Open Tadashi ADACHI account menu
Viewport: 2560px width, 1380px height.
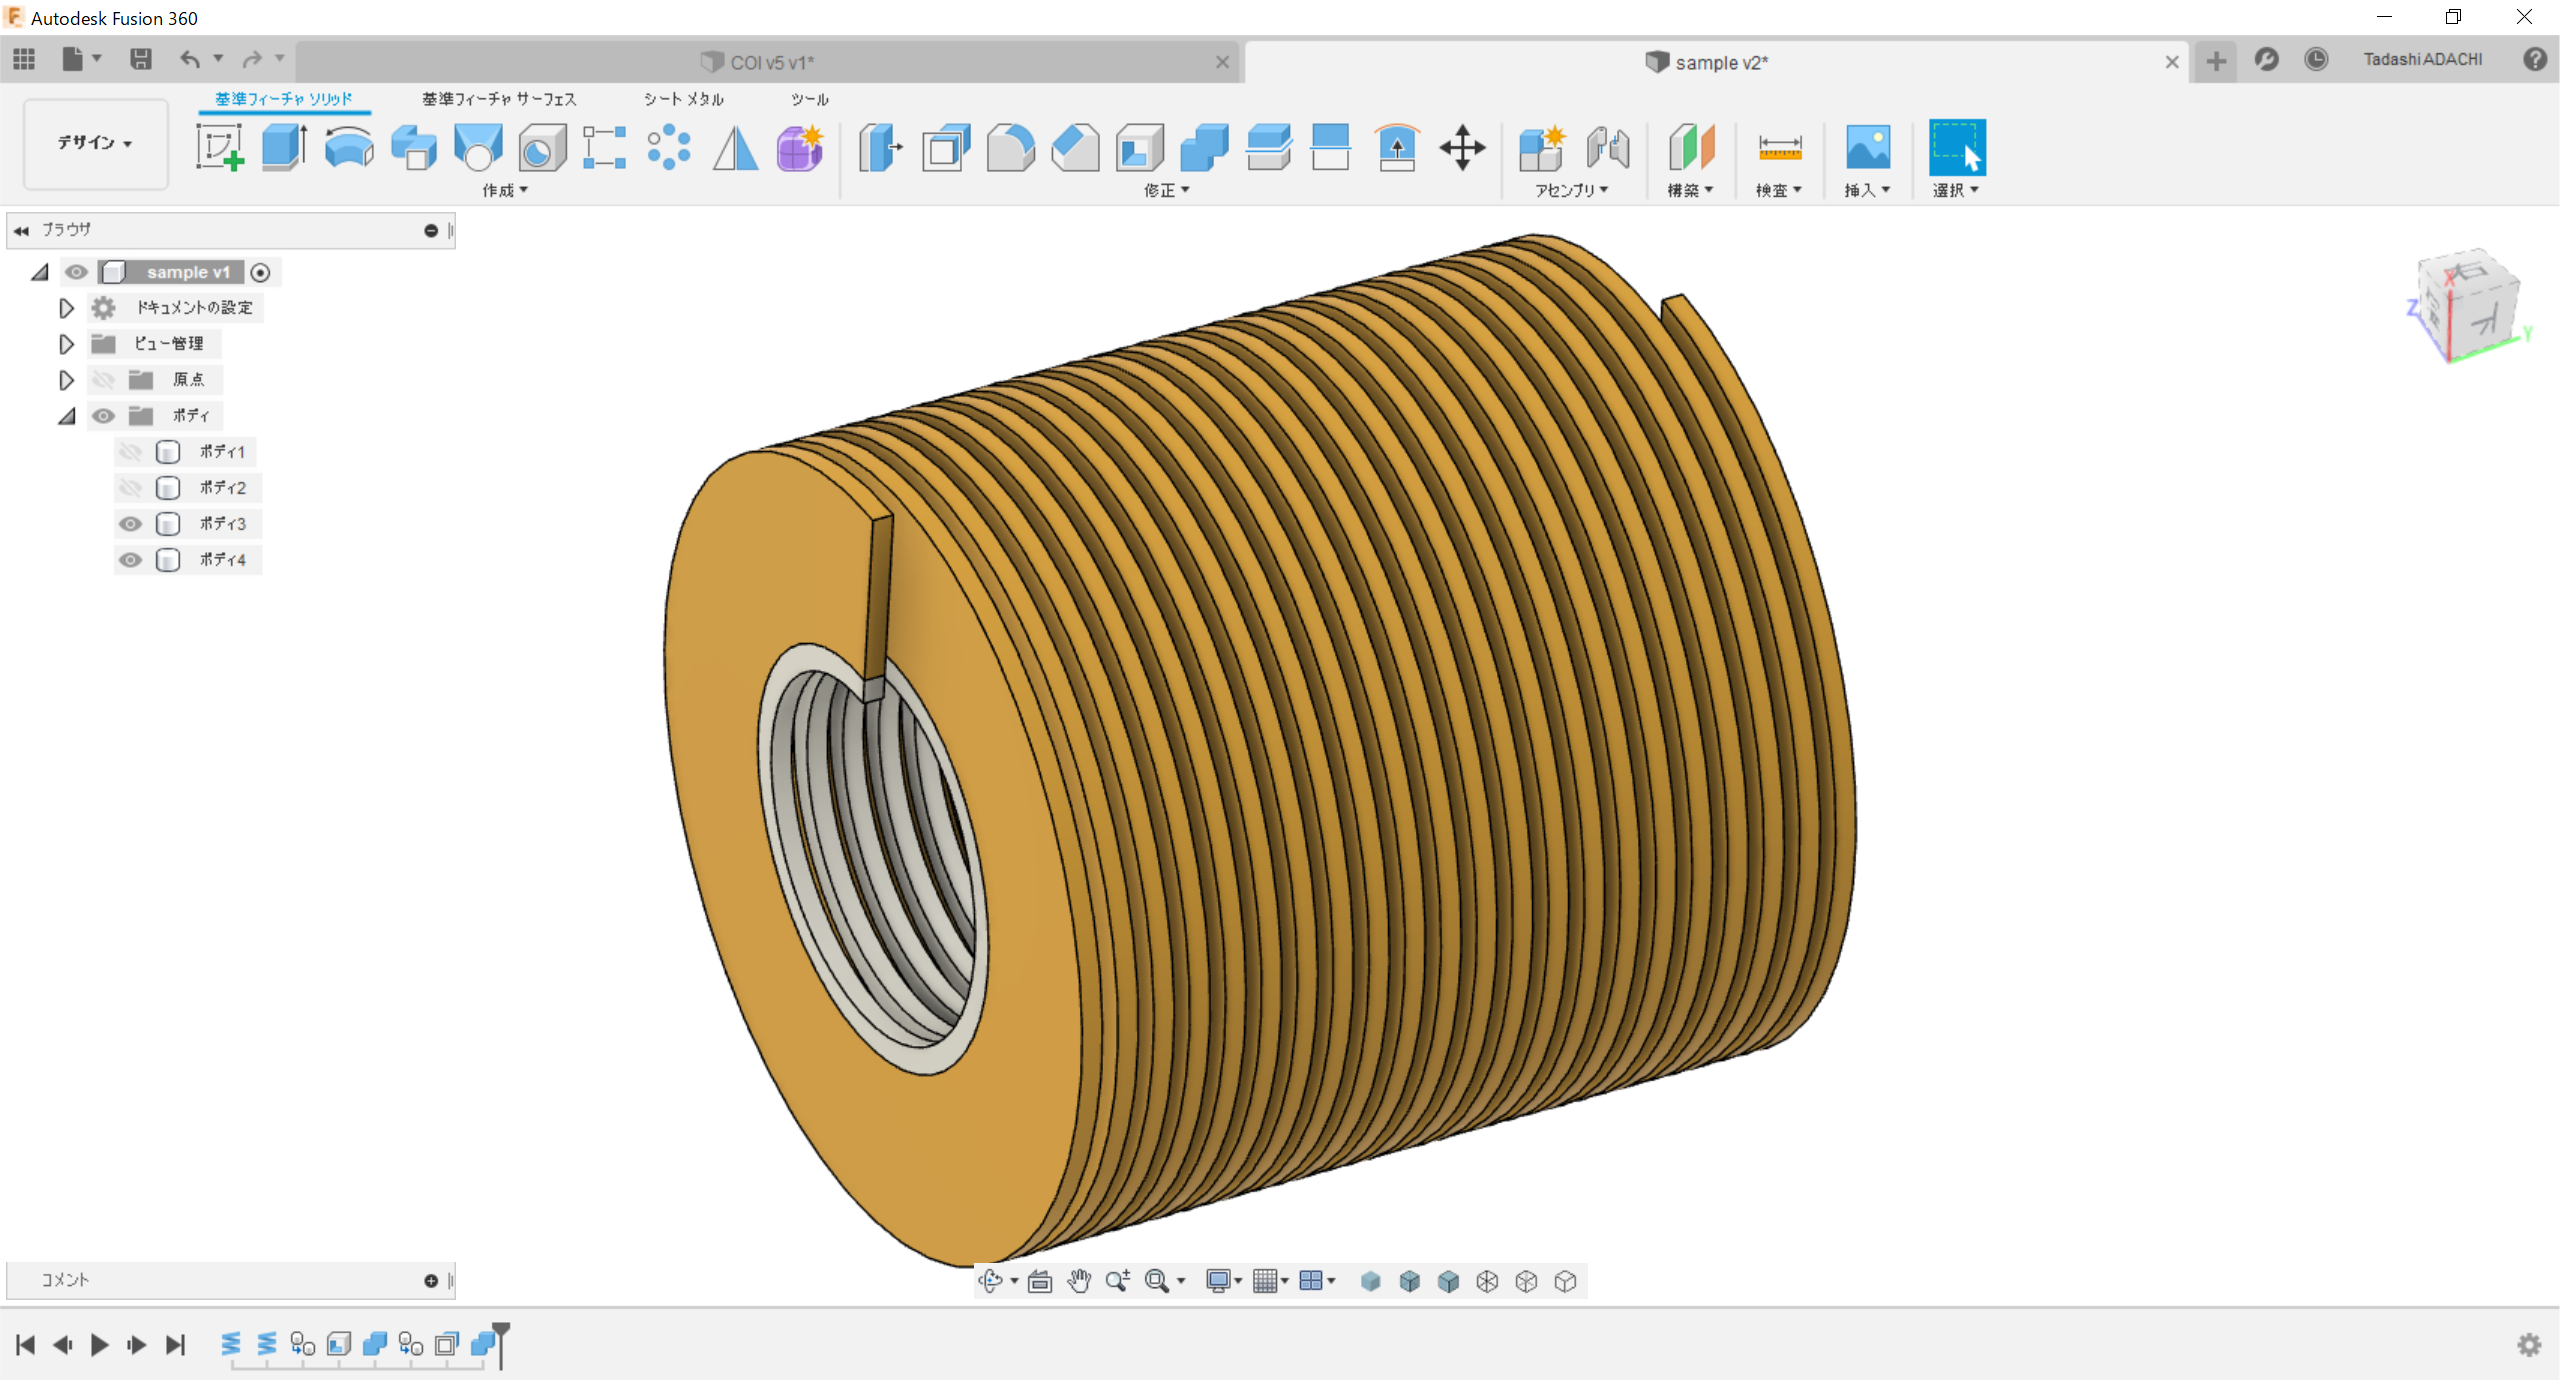tap(2423, 59)
